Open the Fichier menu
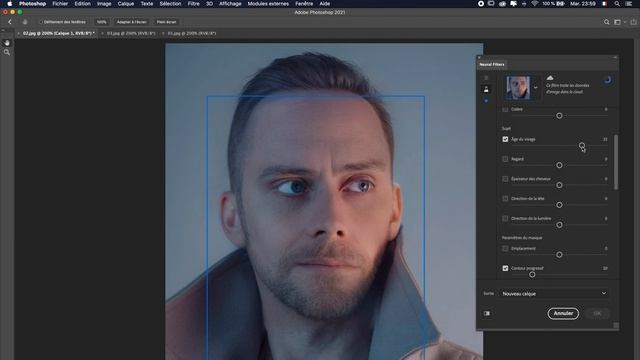 [x=60, y=4]
